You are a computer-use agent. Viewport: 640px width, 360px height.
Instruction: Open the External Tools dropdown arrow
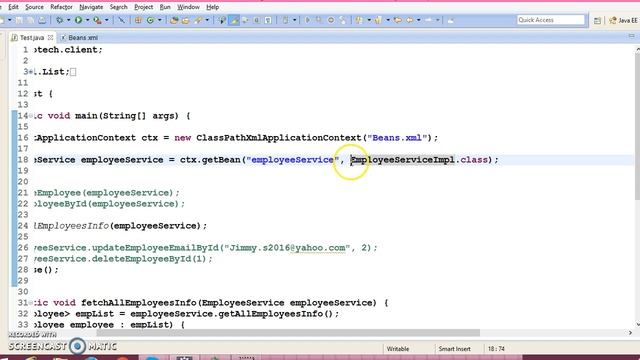click(107, 20)
